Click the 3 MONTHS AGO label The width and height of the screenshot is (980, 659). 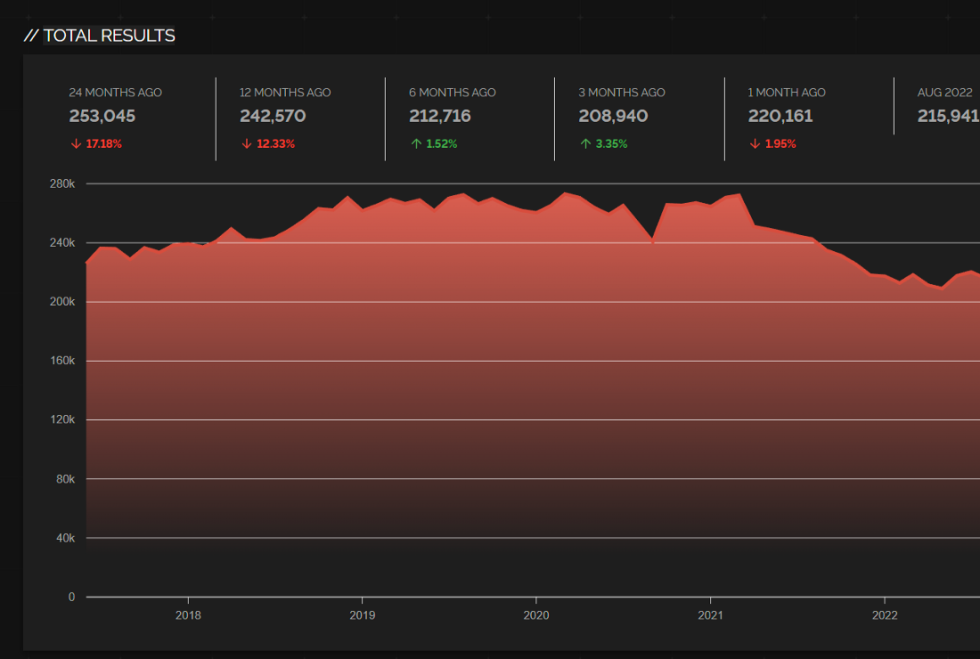[x=622, y=92]
